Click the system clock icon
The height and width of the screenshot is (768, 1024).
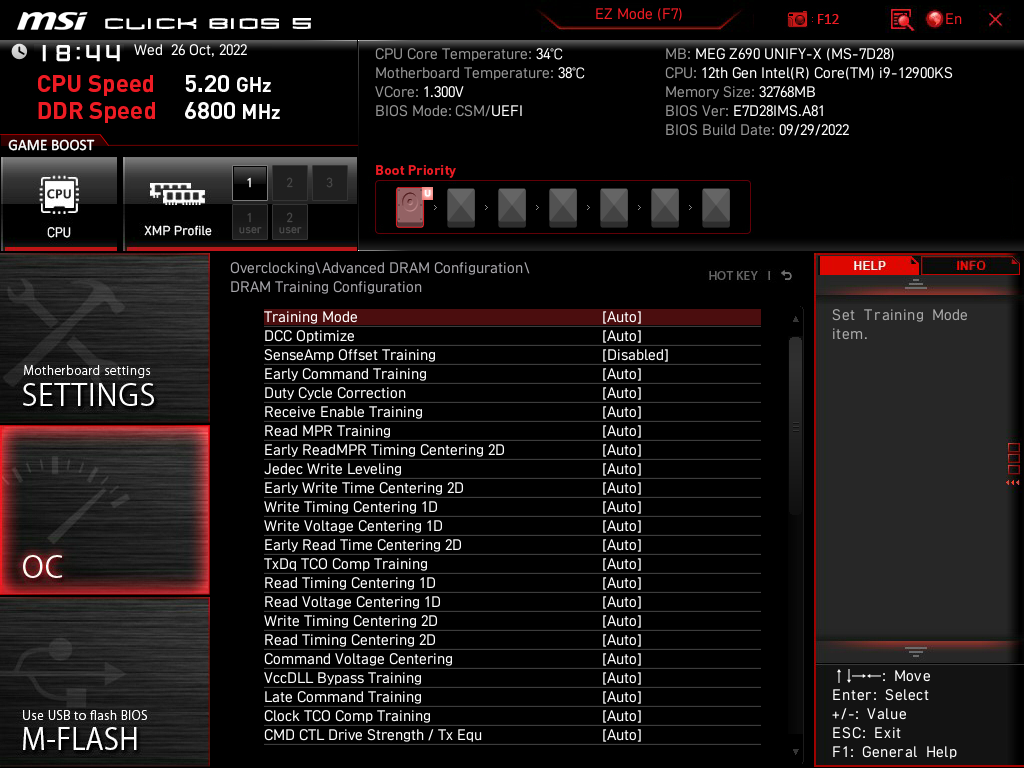point(20,51)
